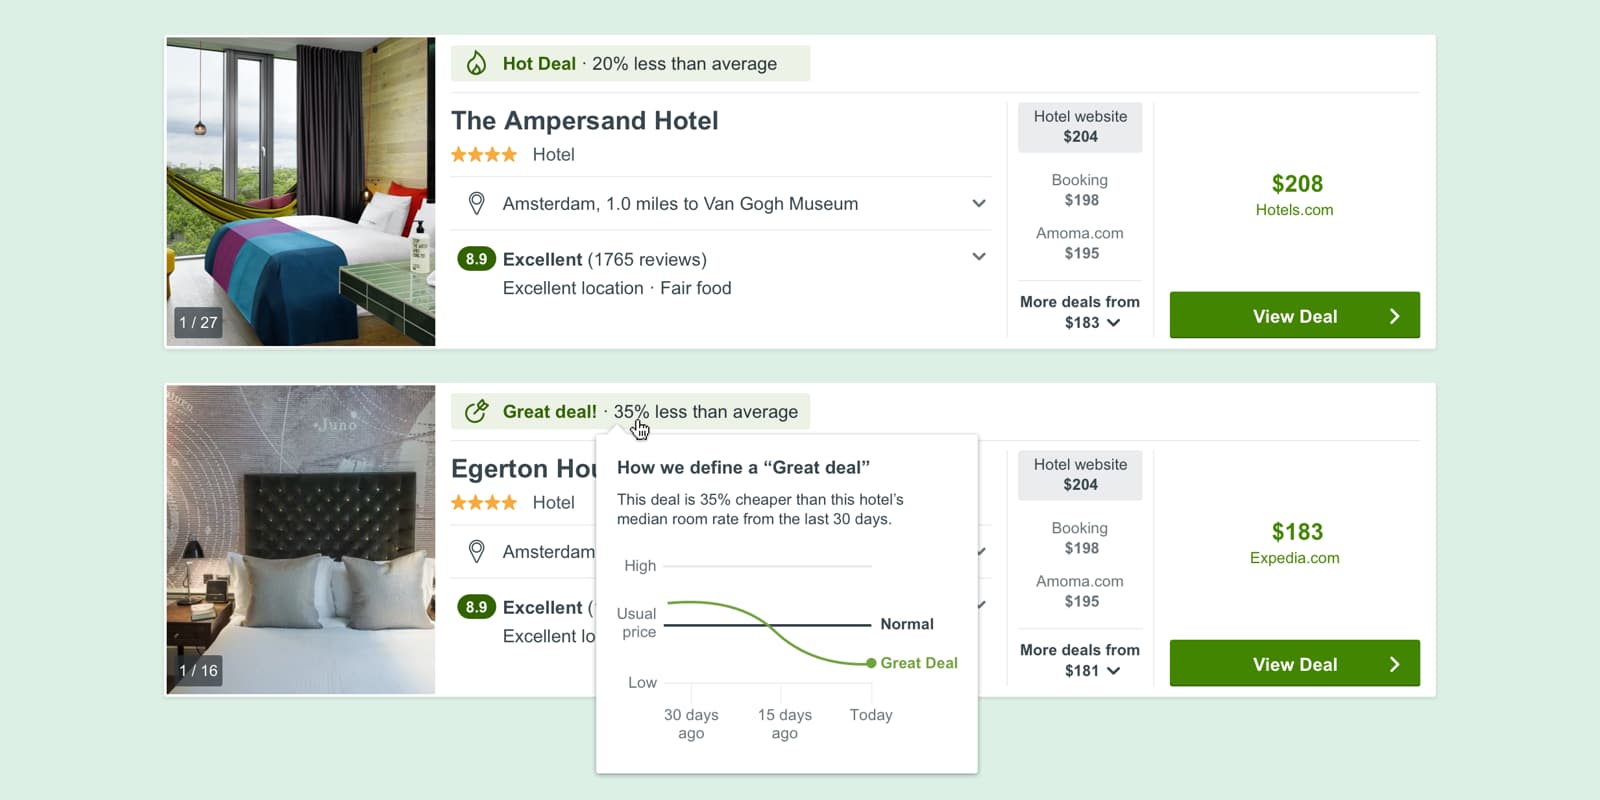The image size is (1600, 800).
Task: Open the Ampersand Hotel room photo
Action: [x=300, y=190]
